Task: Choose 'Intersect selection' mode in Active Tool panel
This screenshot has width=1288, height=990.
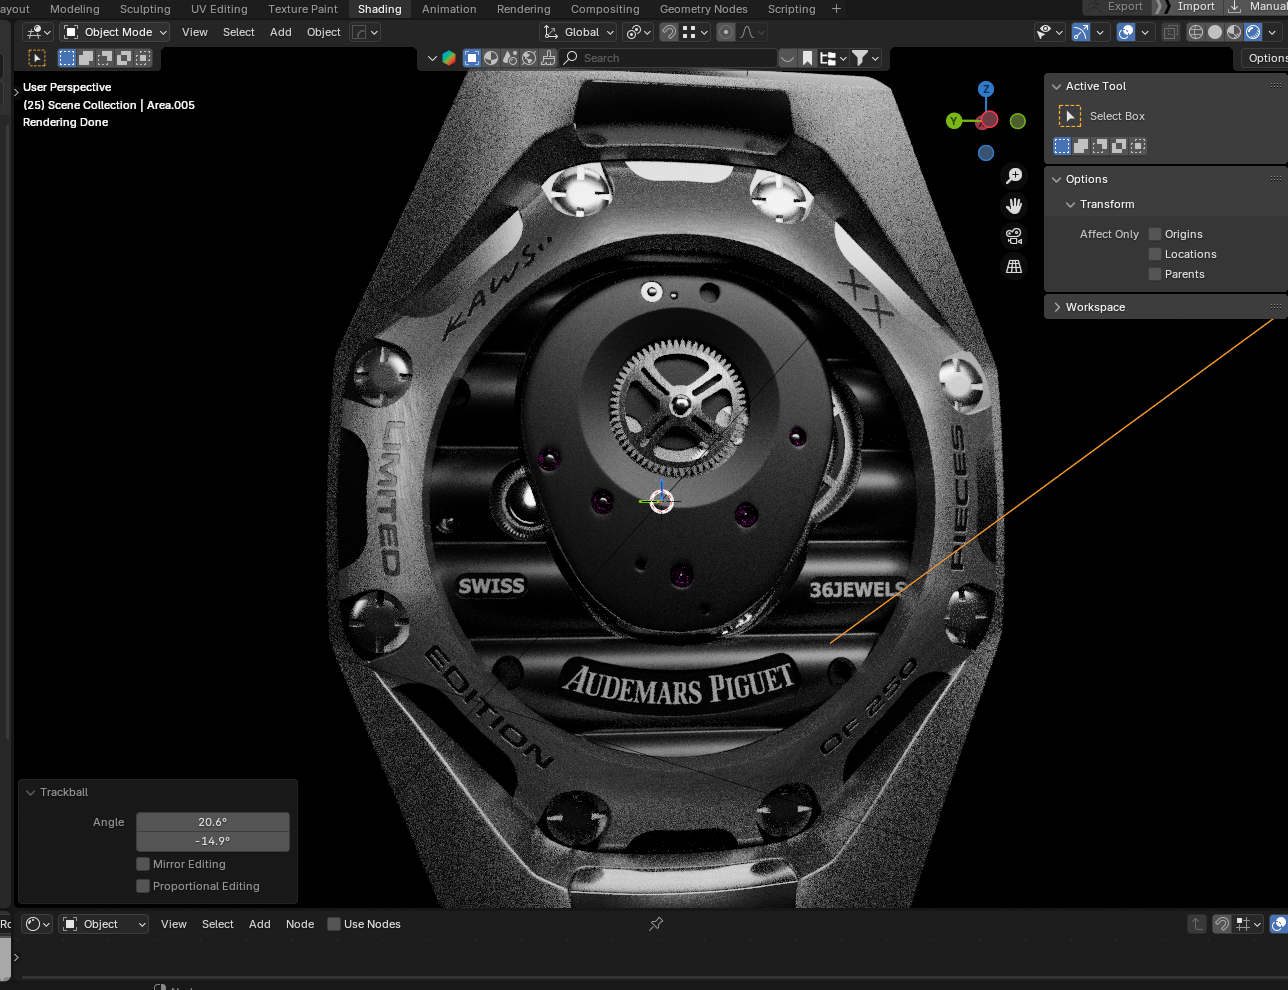Action: point(1138,146)
